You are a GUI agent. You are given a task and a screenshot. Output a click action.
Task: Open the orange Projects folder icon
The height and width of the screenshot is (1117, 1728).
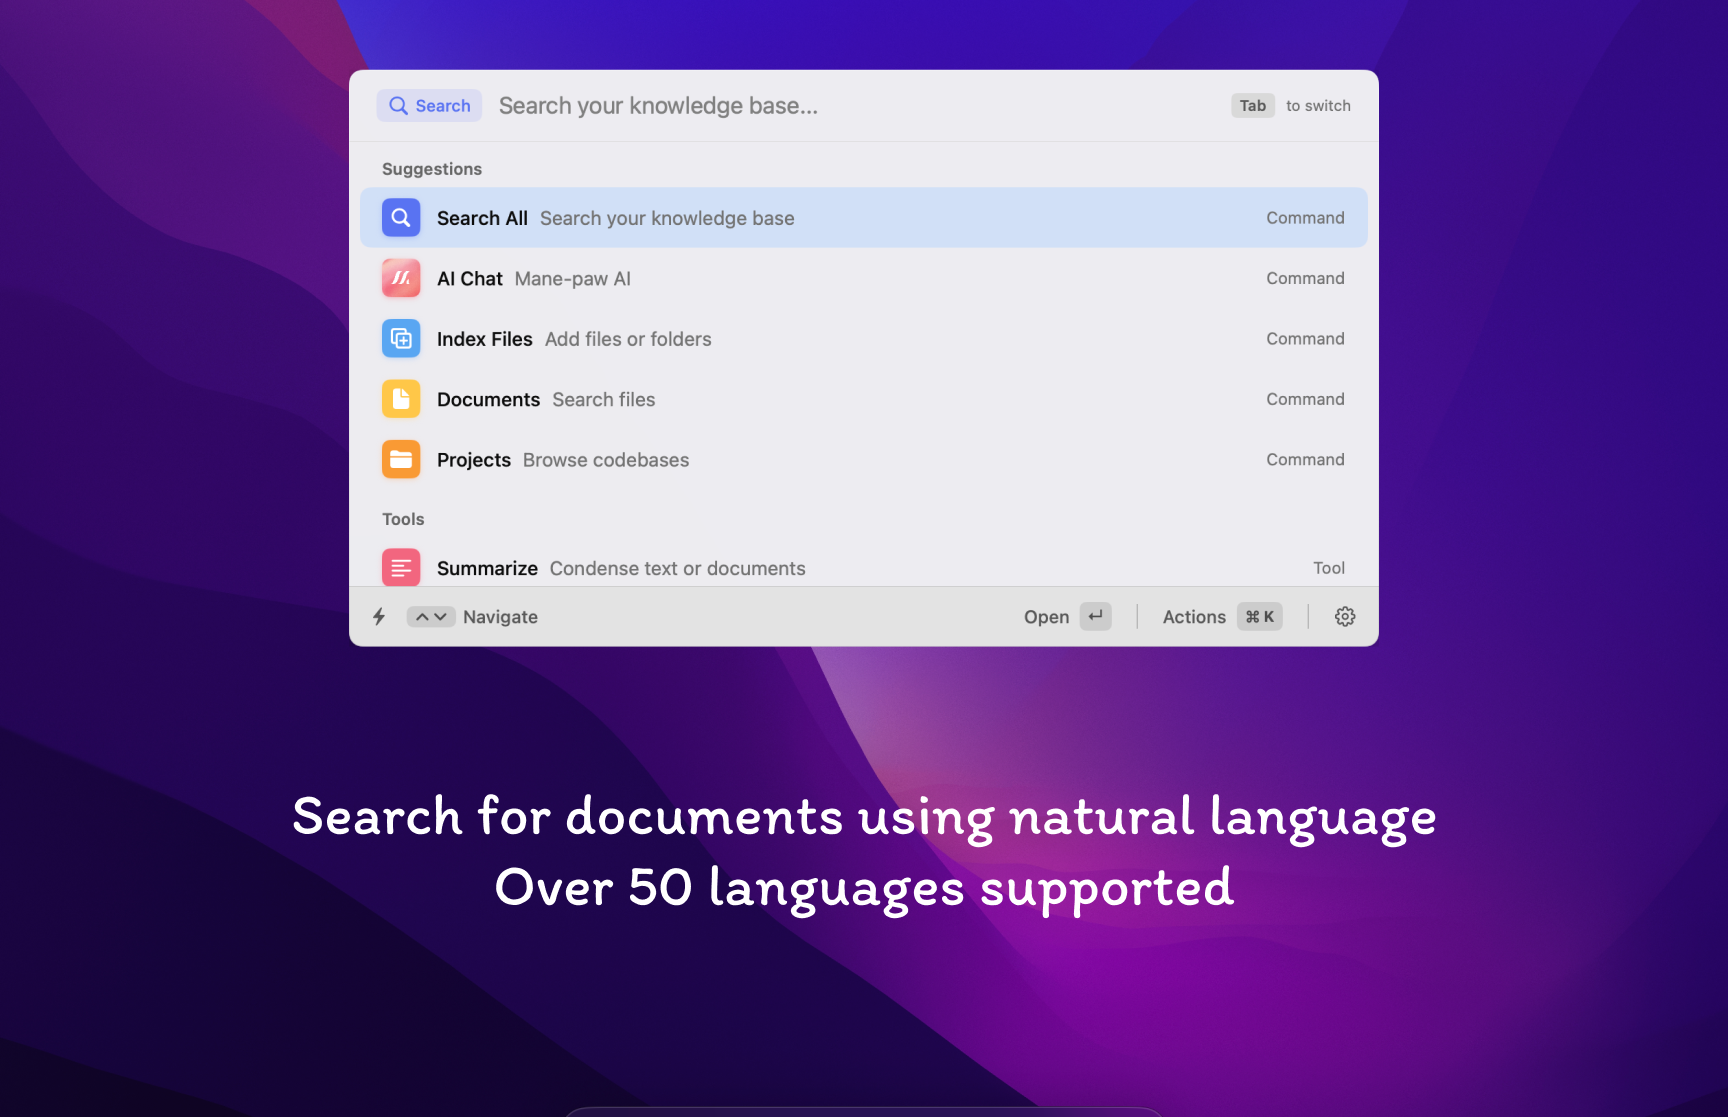400,459
